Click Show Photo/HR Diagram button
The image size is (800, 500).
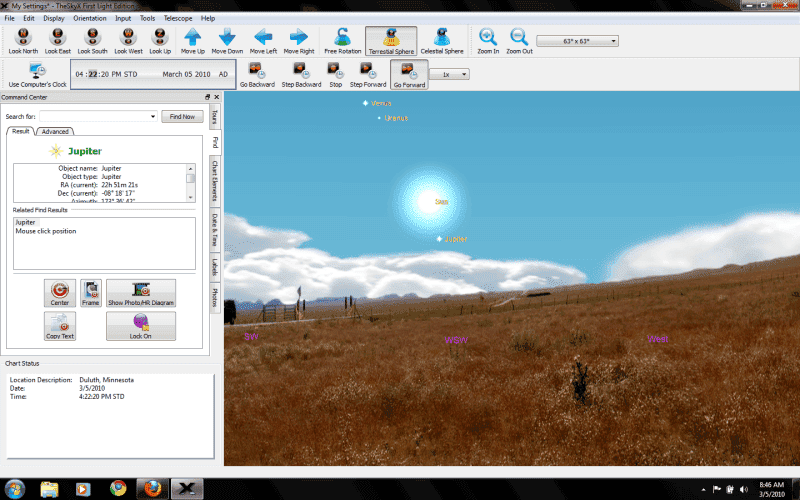click(140, 293)
